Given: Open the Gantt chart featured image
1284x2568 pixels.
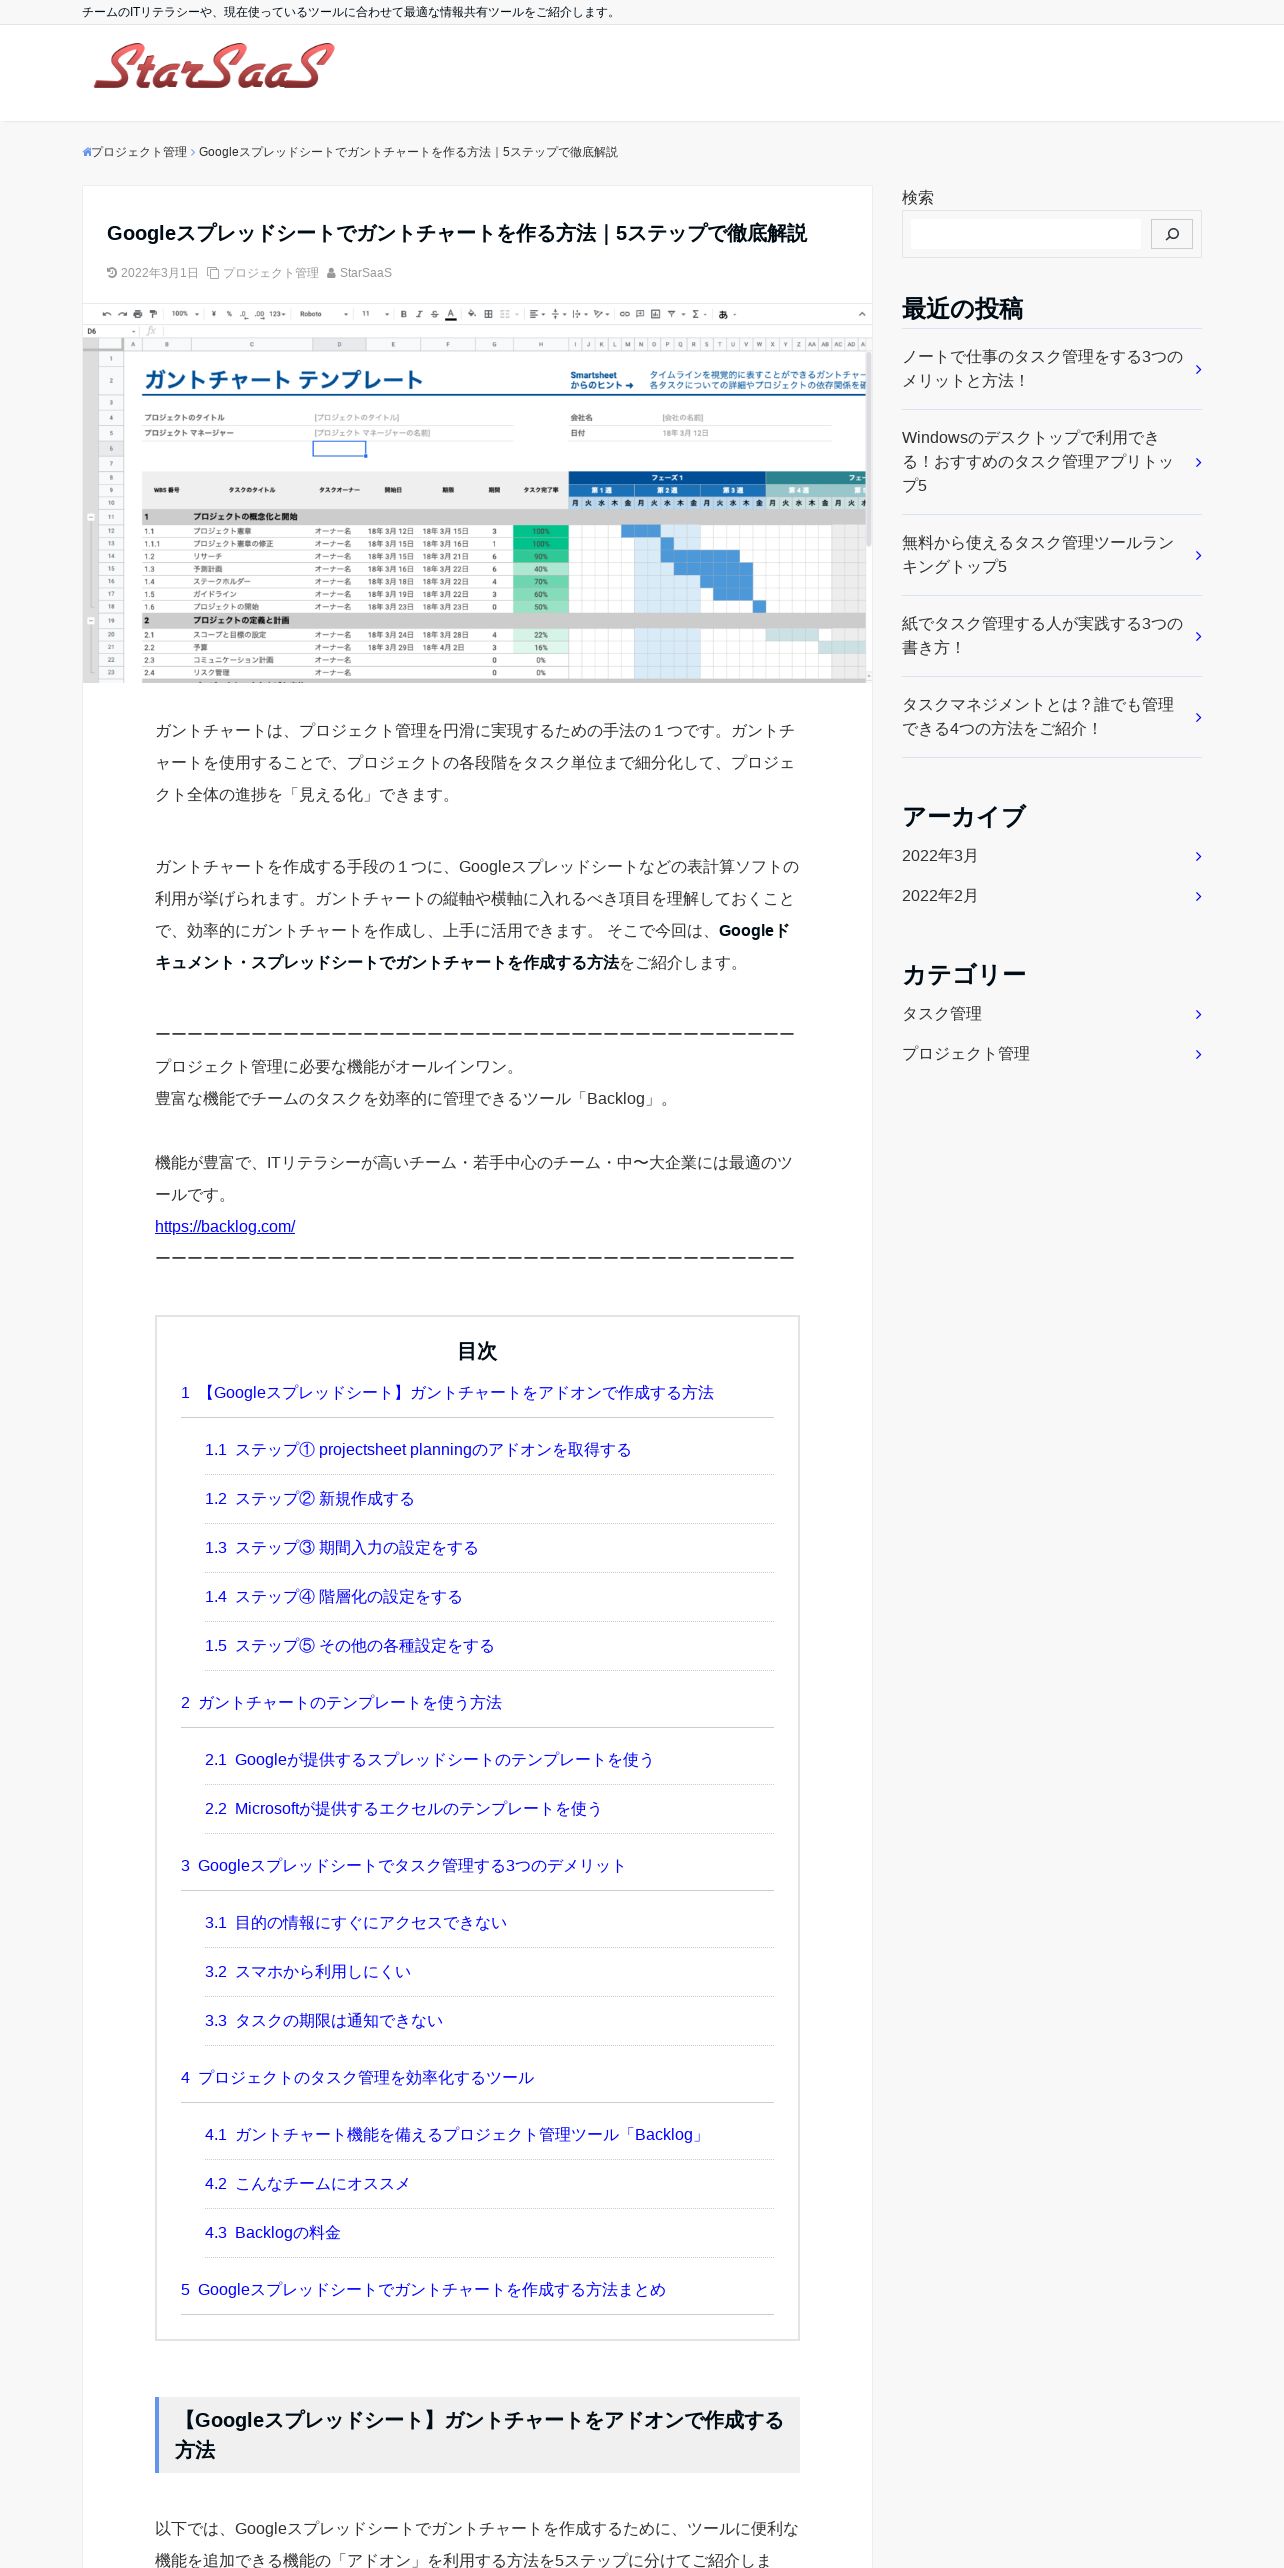Looking at the screenshot, I should [x=477, y=493].
